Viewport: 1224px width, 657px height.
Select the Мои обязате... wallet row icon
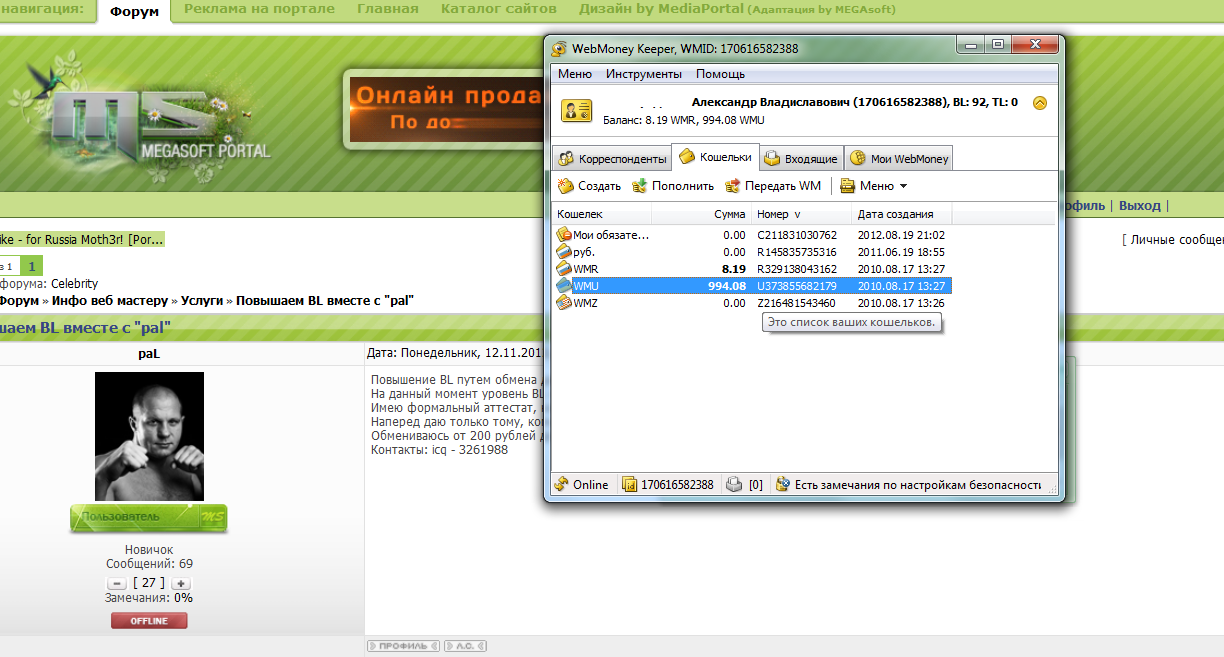click(564, 235)
